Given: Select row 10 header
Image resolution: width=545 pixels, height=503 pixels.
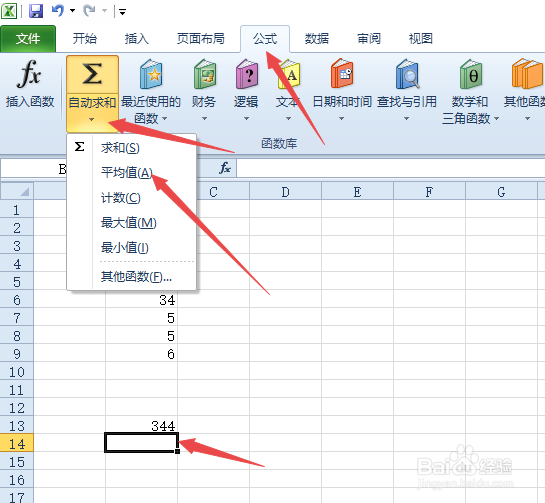Looking at the screenshot, I should (17, 372).
